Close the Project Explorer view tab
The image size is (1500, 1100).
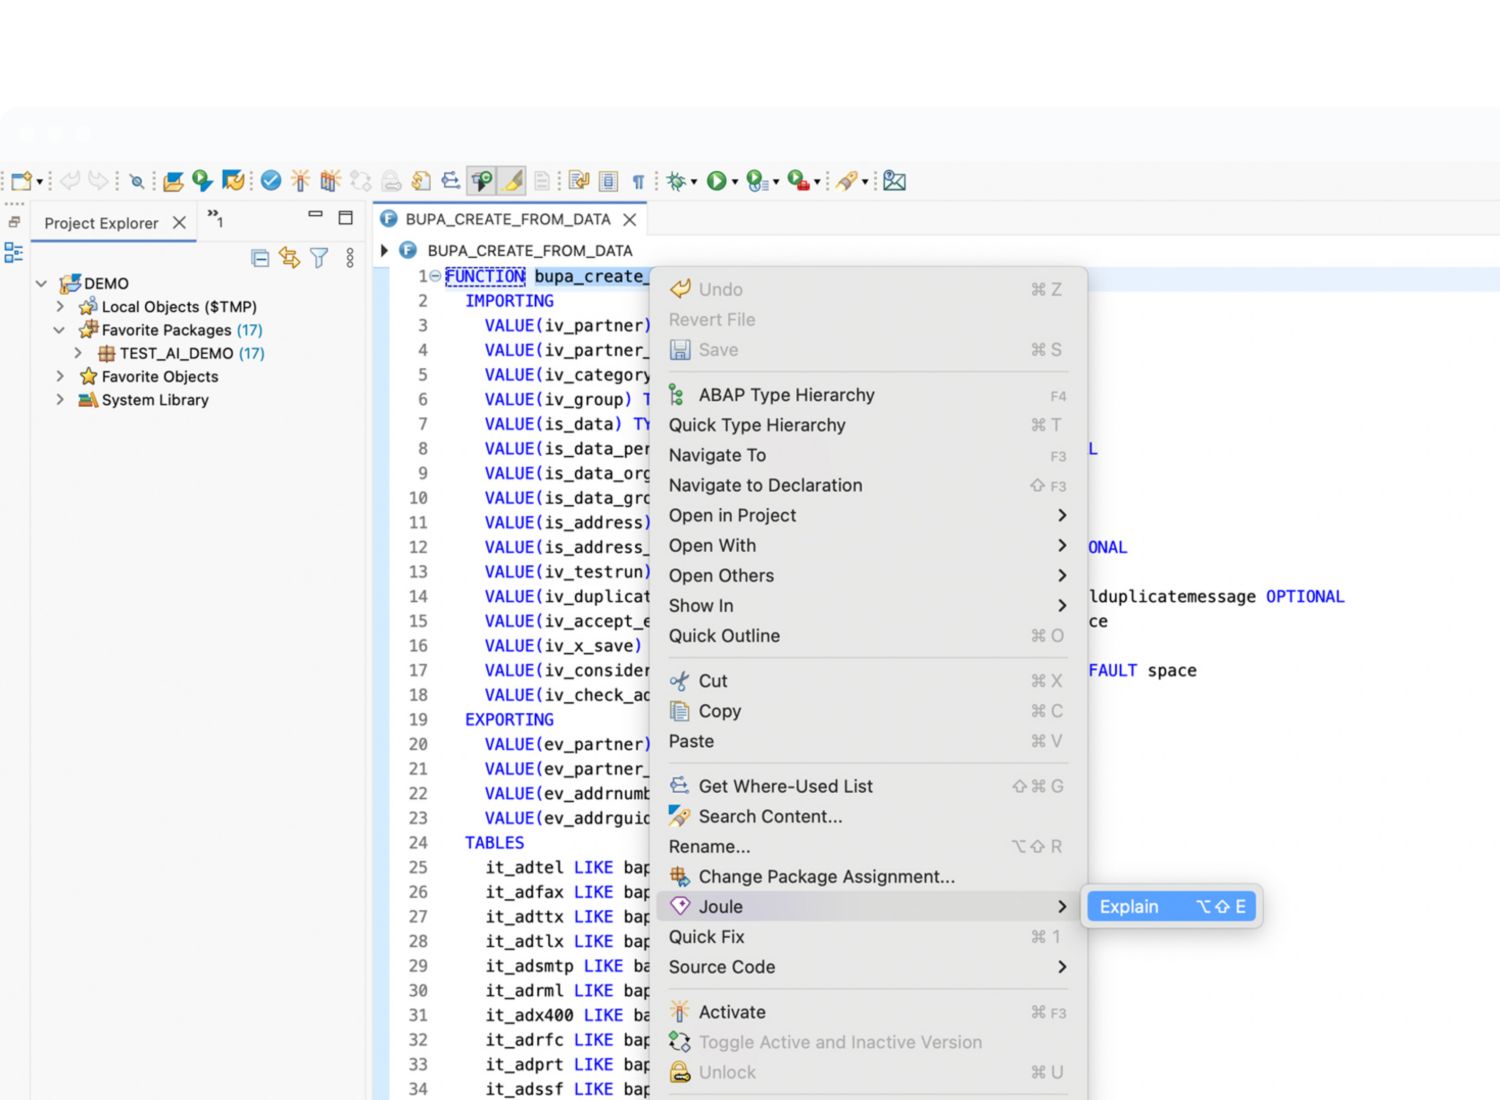click(x=179, y=223)
